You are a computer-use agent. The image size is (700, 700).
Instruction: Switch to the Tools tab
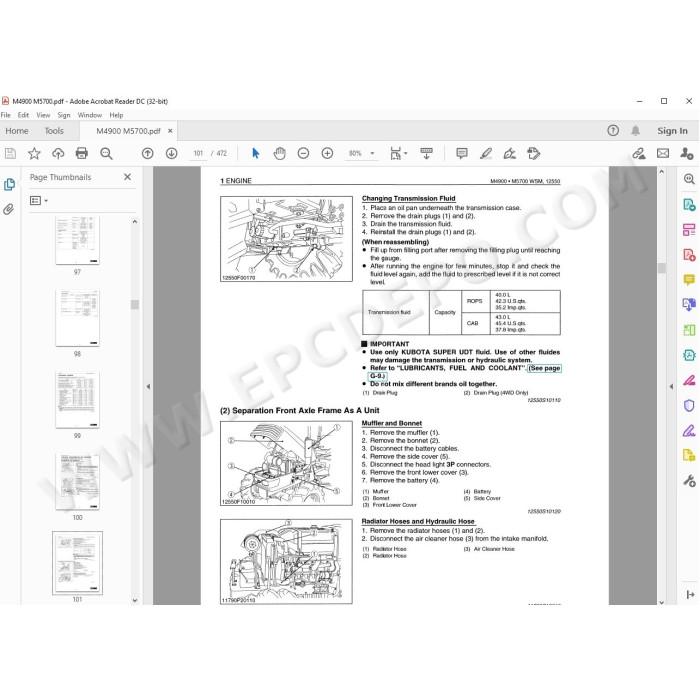(x=54, y=131)
